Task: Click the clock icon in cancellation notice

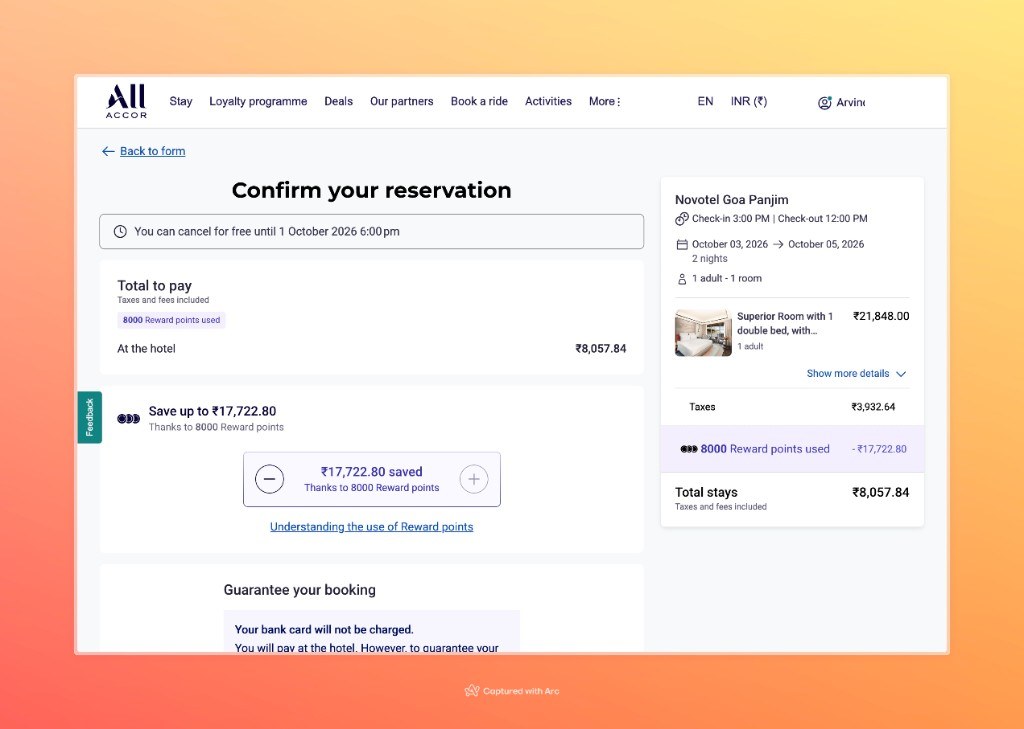Action: (x=120, y=231)
